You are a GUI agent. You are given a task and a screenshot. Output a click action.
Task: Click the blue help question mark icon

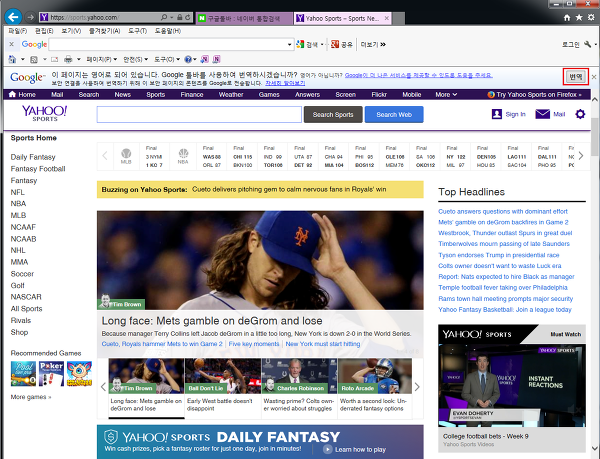pos(188,59)
